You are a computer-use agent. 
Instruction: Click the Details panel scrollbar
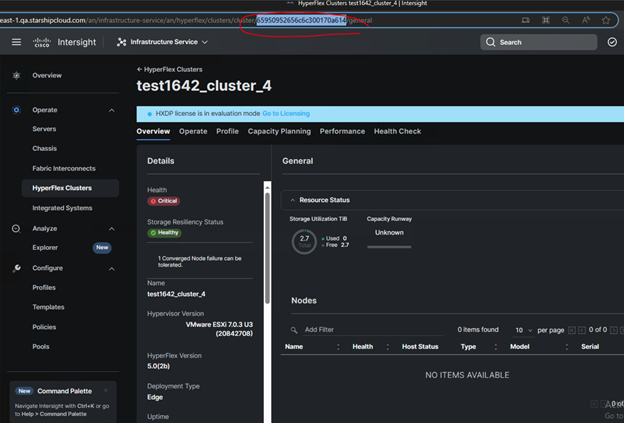(x=267, y=249)
